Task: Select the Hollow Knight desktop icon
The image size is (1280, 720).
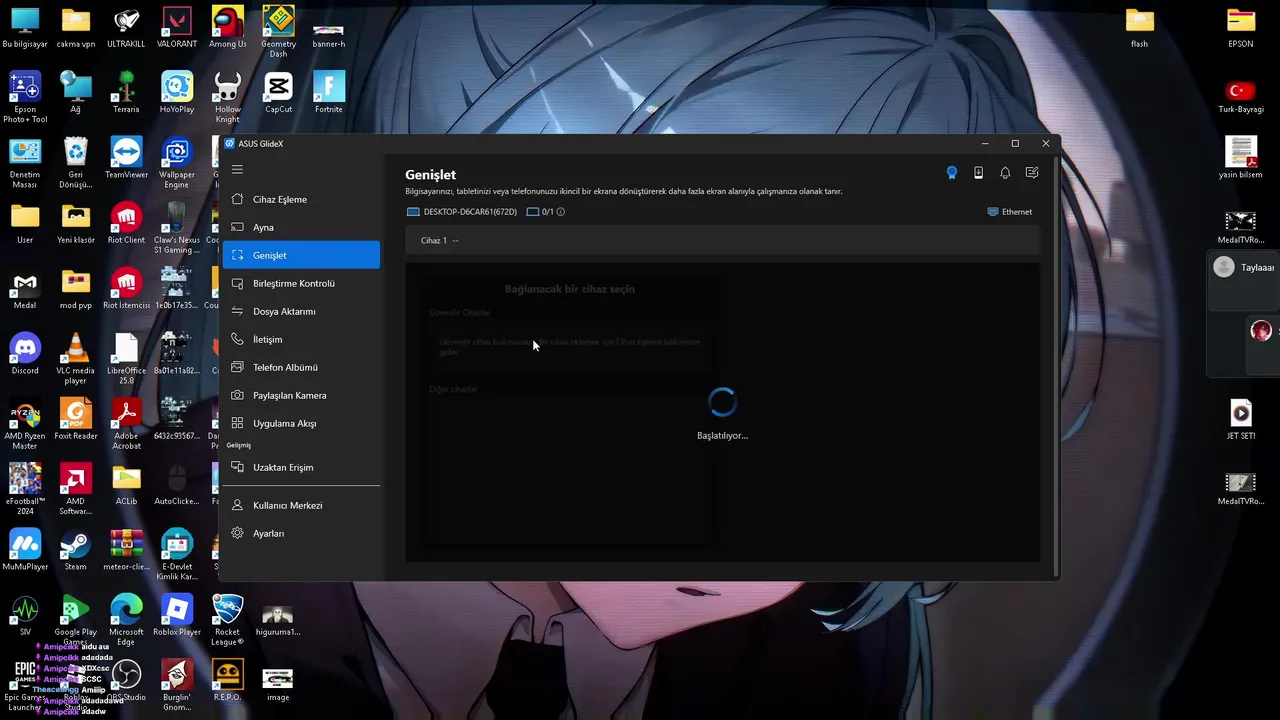Action: 228,97
